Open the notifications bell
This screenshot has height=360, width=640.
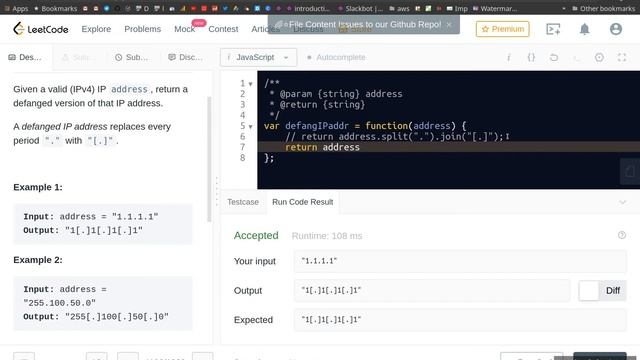point(584,29)
